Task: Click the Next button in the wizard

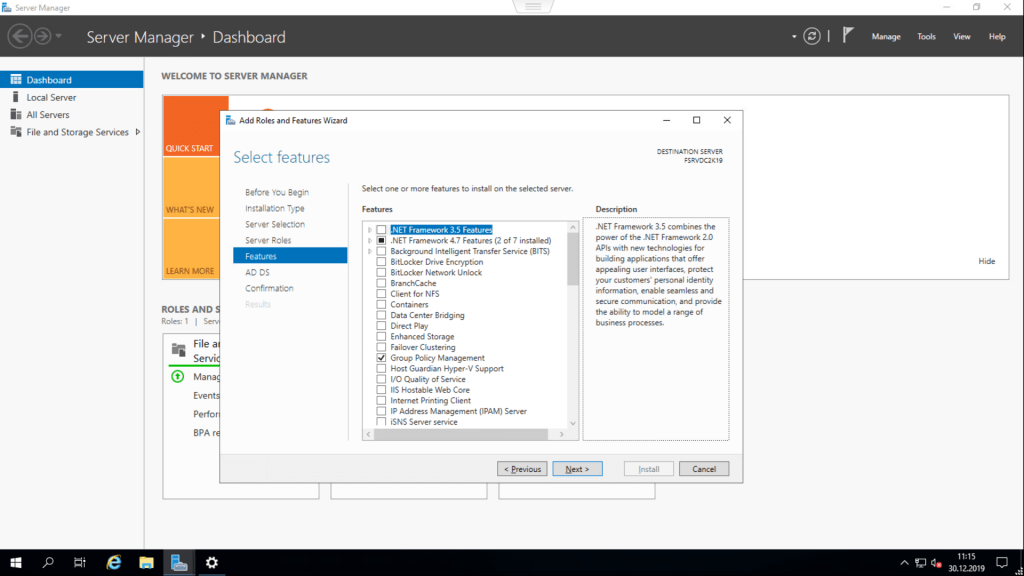Action: [x=577, y=469]
